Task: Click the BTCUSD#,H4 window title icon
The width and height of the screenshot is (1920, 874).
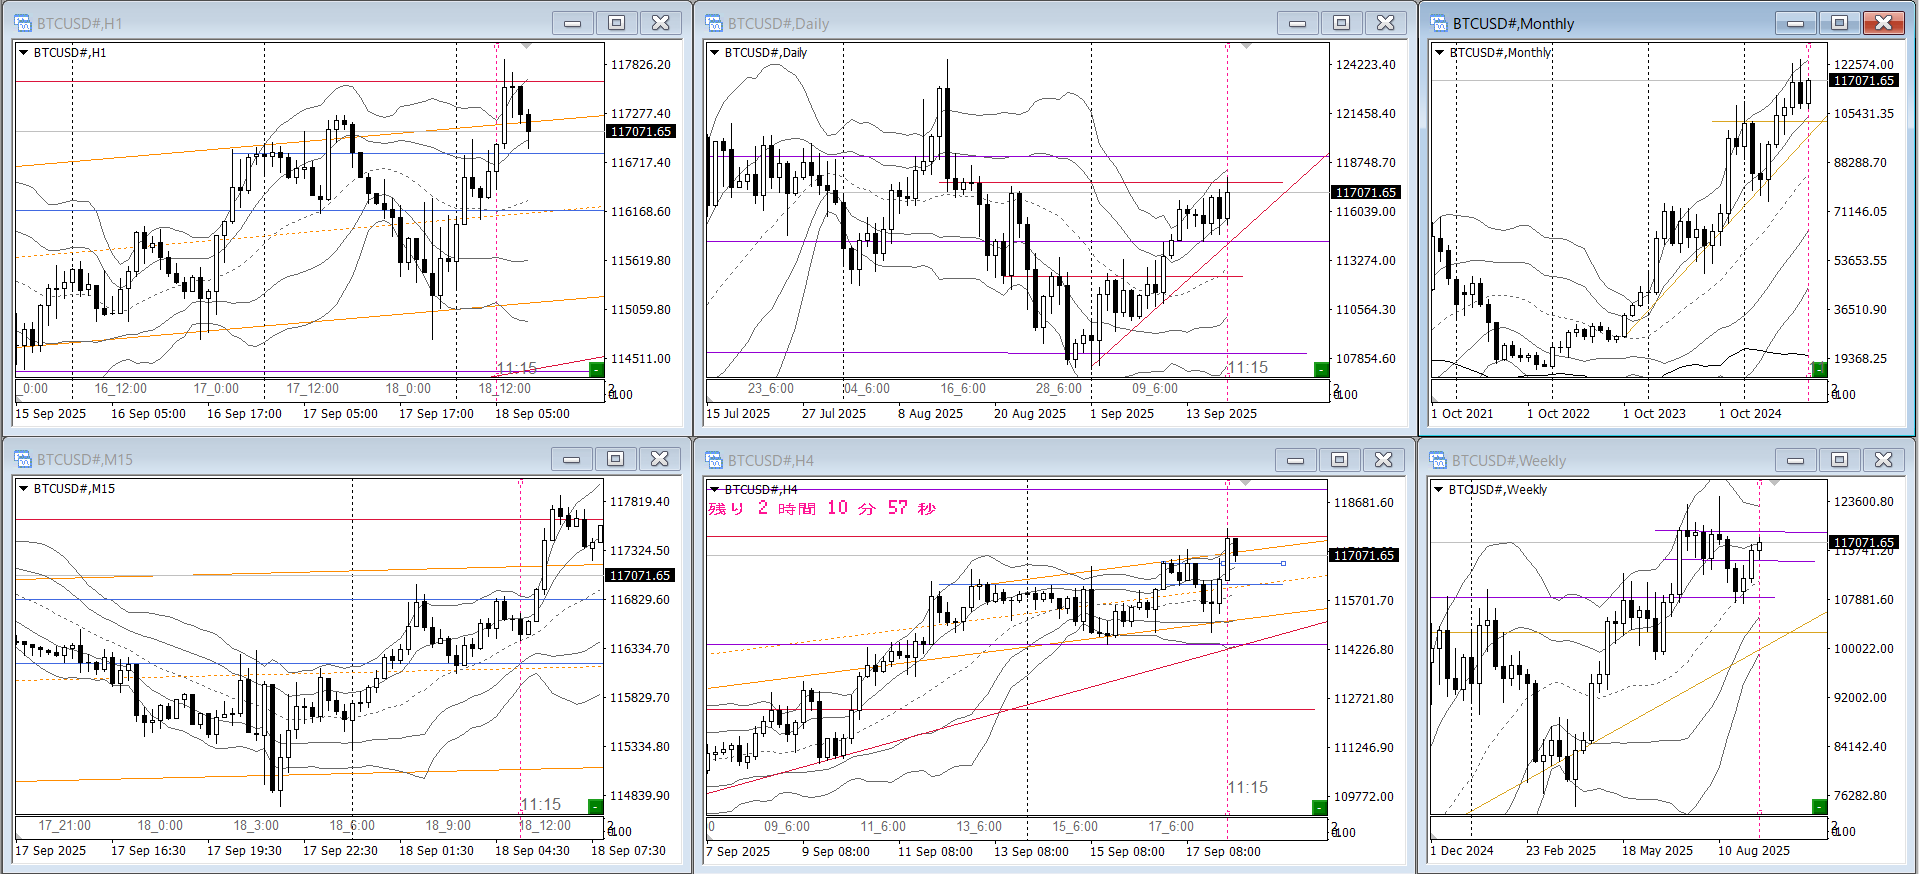Action: pyautogui.click(x=714, y=460)
